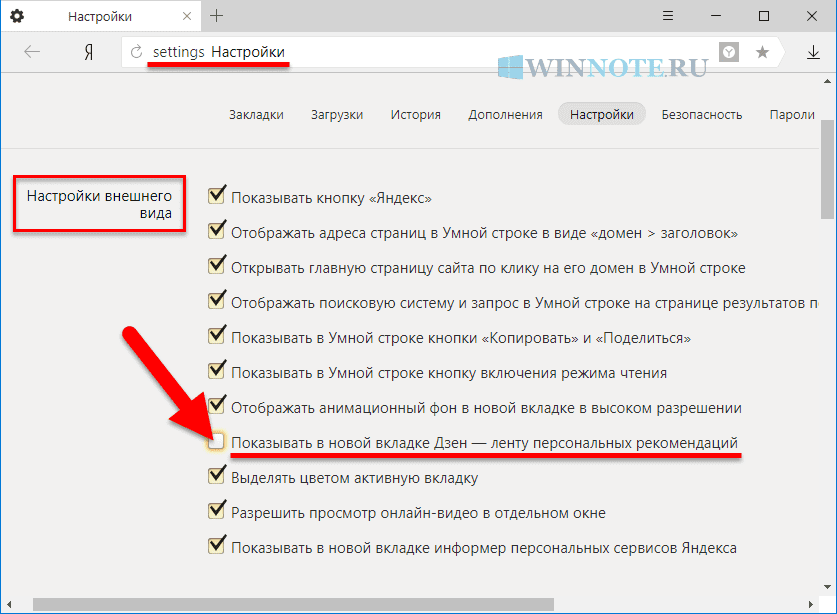This screenshot has height=614, width=837.
Task: Click the browser tab titled Настройки
Action: pos(100,16)
